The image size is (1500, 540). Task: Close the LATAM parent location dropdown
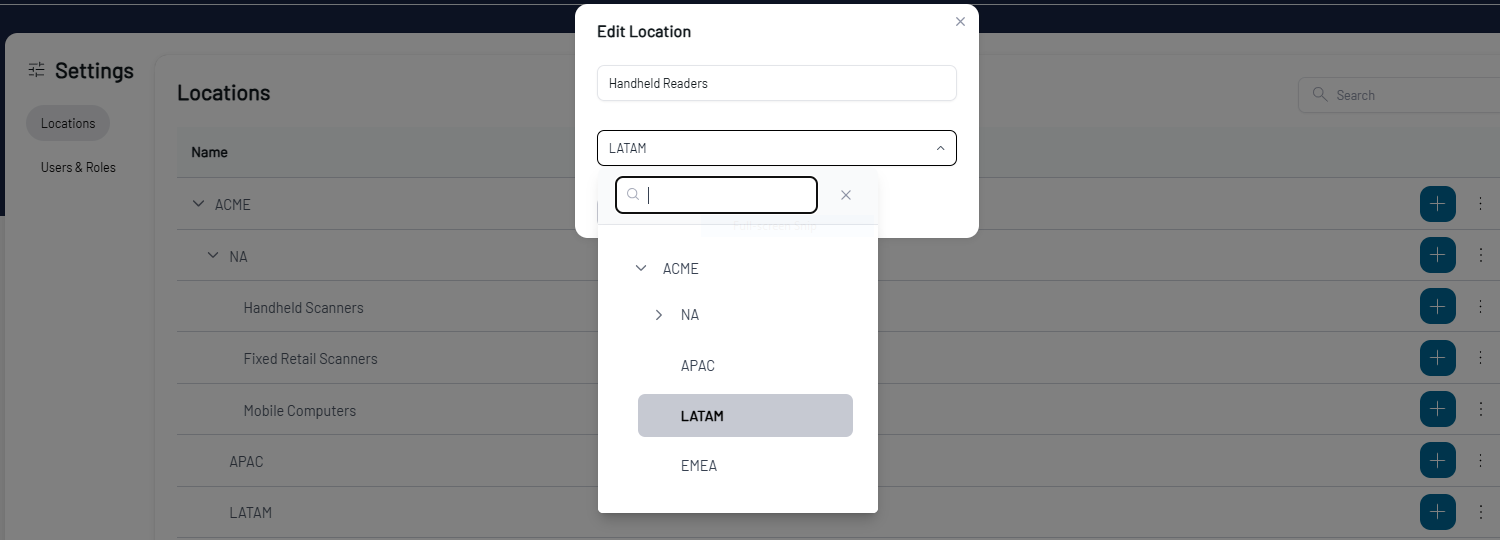[x=939, y=148]
